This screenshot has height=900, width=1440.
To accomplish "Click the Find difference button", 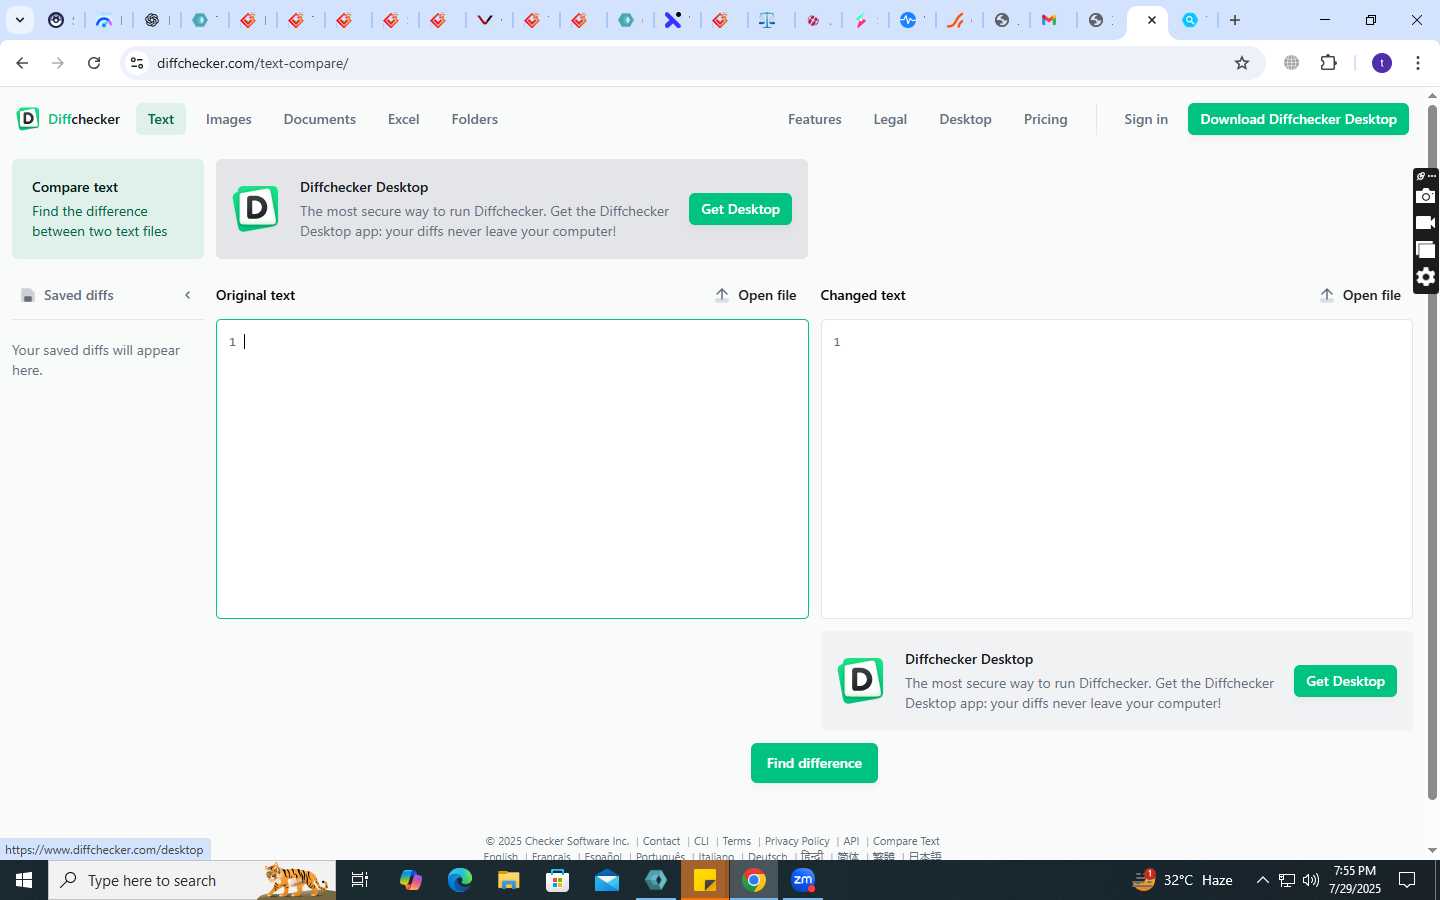I will click(814, 763).
